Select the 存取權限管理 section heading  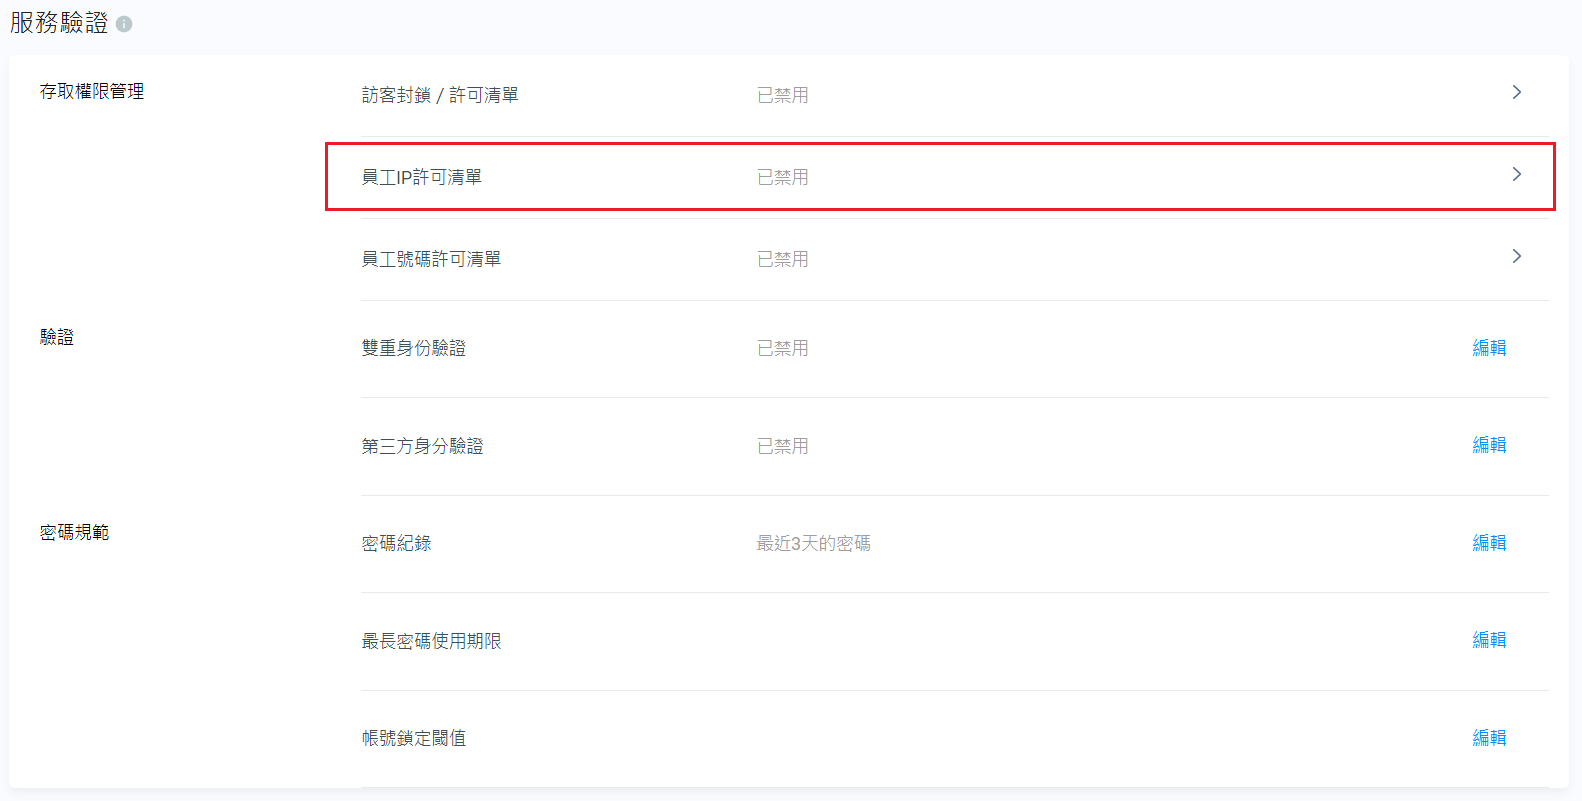92,91
